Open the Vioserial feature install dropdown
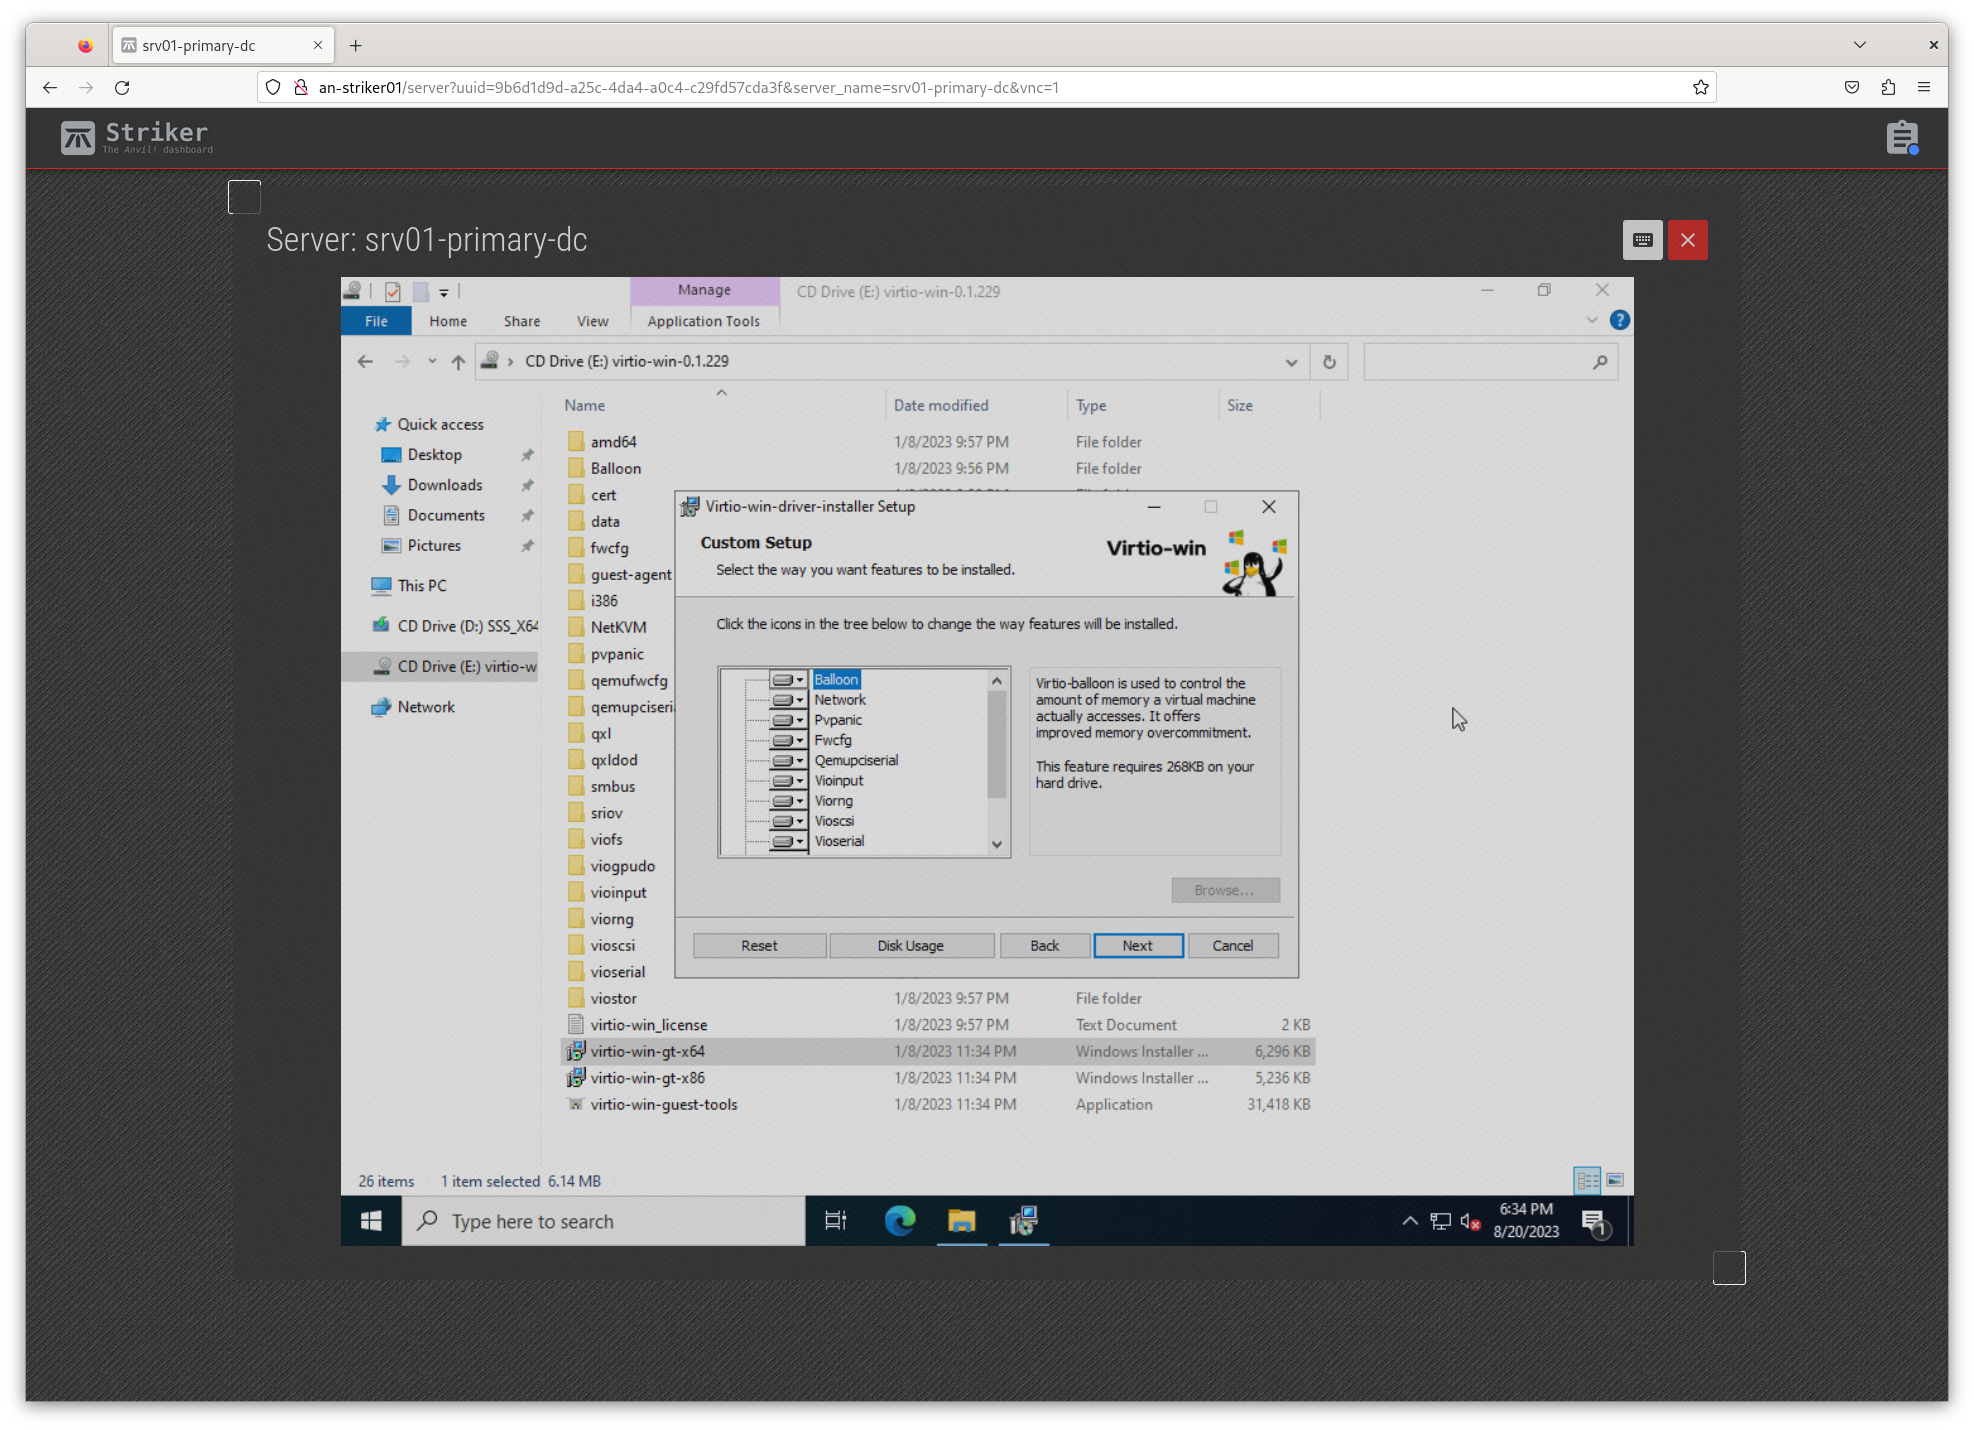This screenshot has height=1430, width=1974. coord(788,841)
